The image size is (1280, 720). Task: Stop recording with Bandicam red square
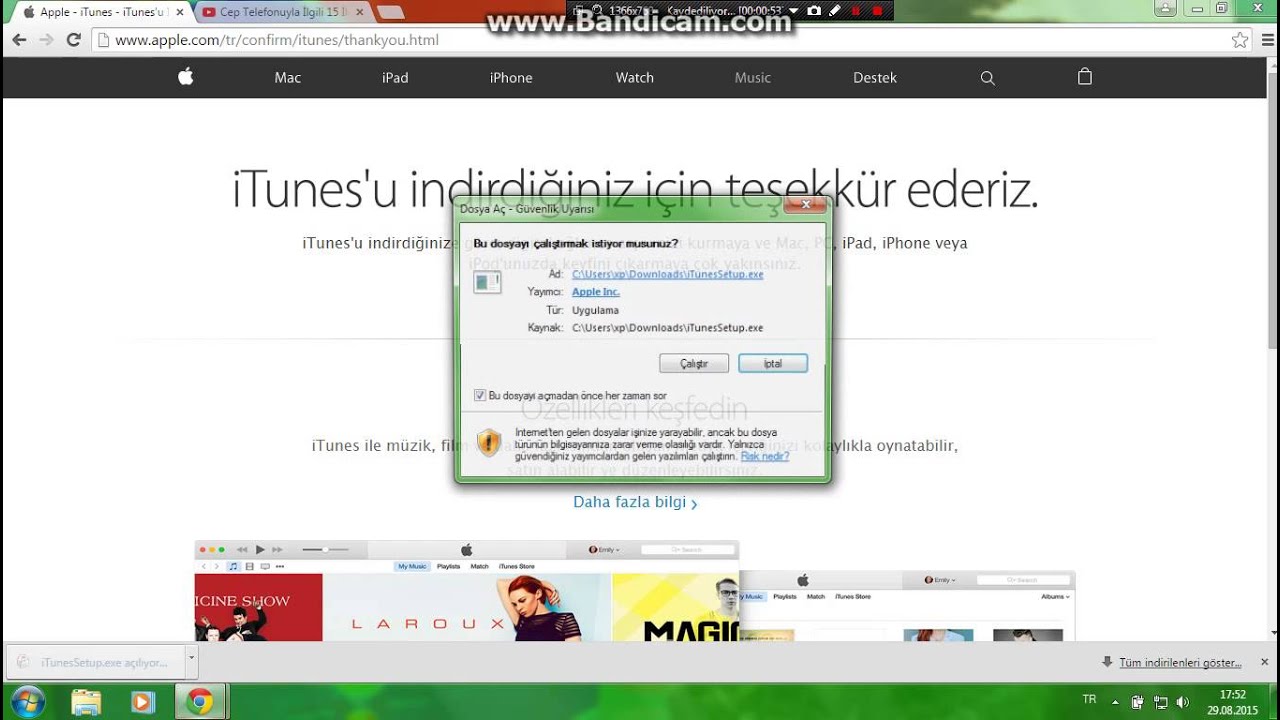[x=877, y=10]
